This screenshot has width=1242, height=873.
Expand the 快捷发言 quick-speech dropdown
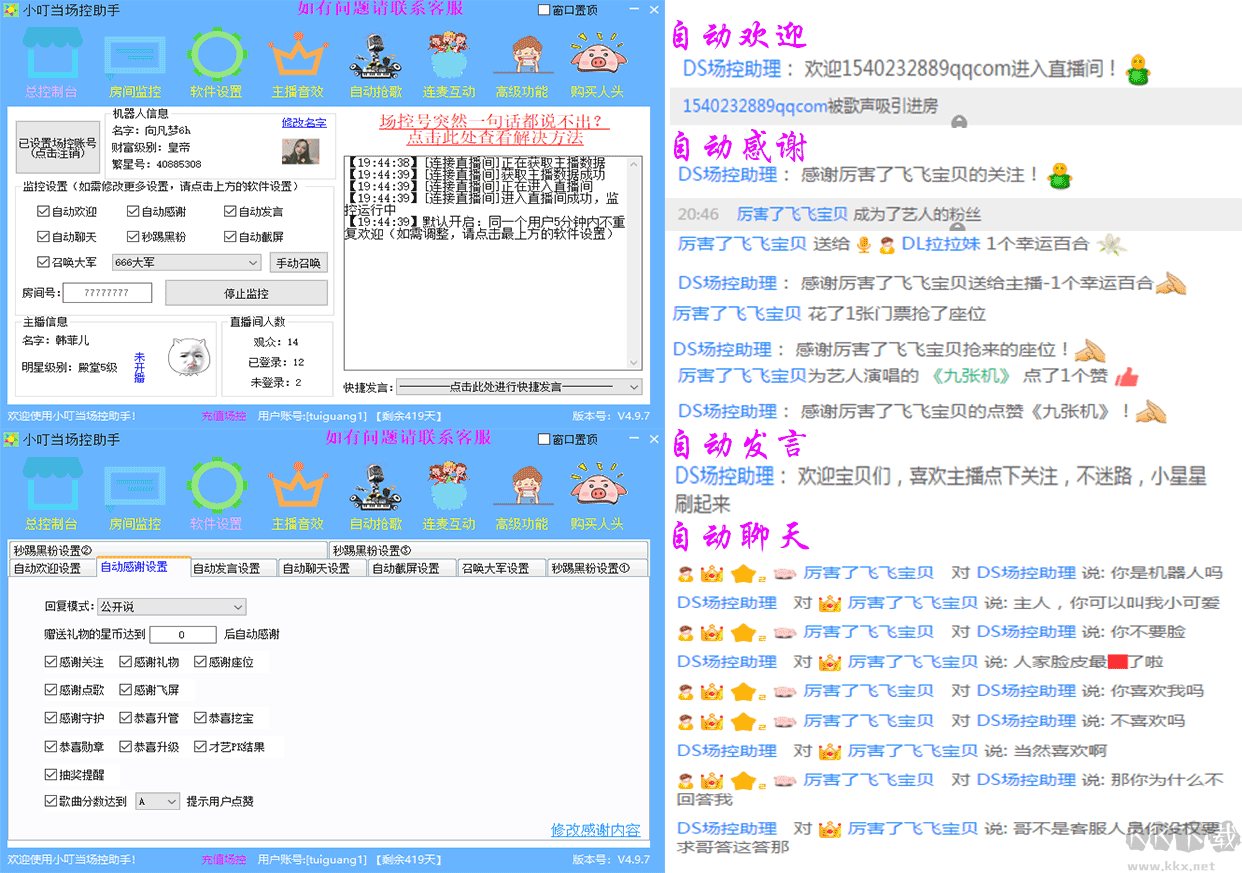click(520, 386)
